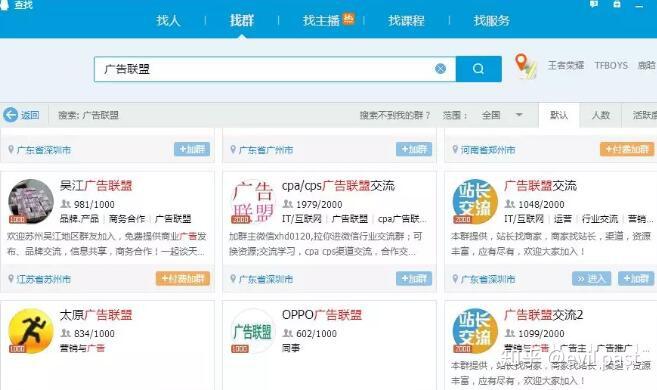Click 付费加群 for the 河南省郑州市 group
Viewport: 657px width, 390px height.
pos(627,149)
